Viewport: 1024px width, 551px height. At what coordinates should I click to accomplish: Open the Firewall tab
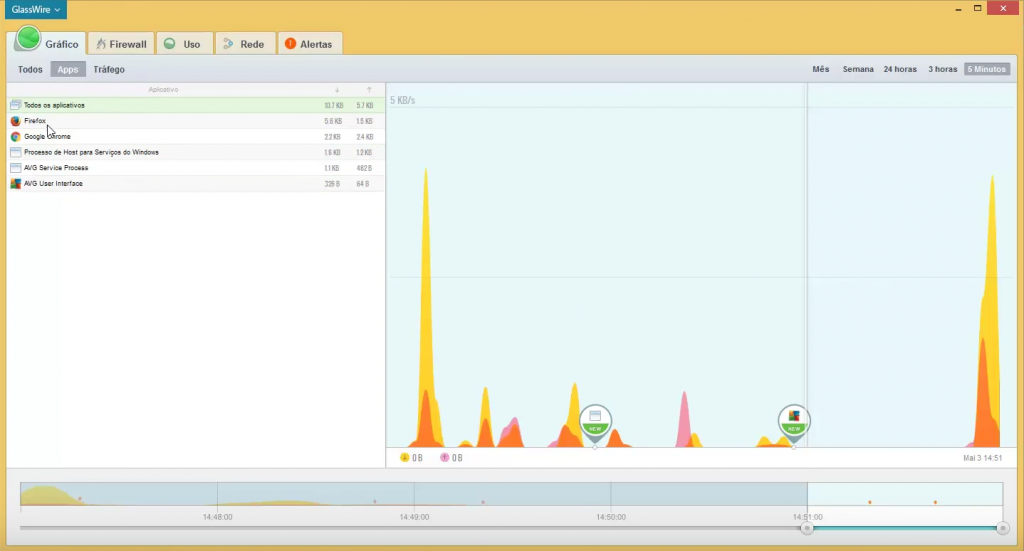[121, 44]
